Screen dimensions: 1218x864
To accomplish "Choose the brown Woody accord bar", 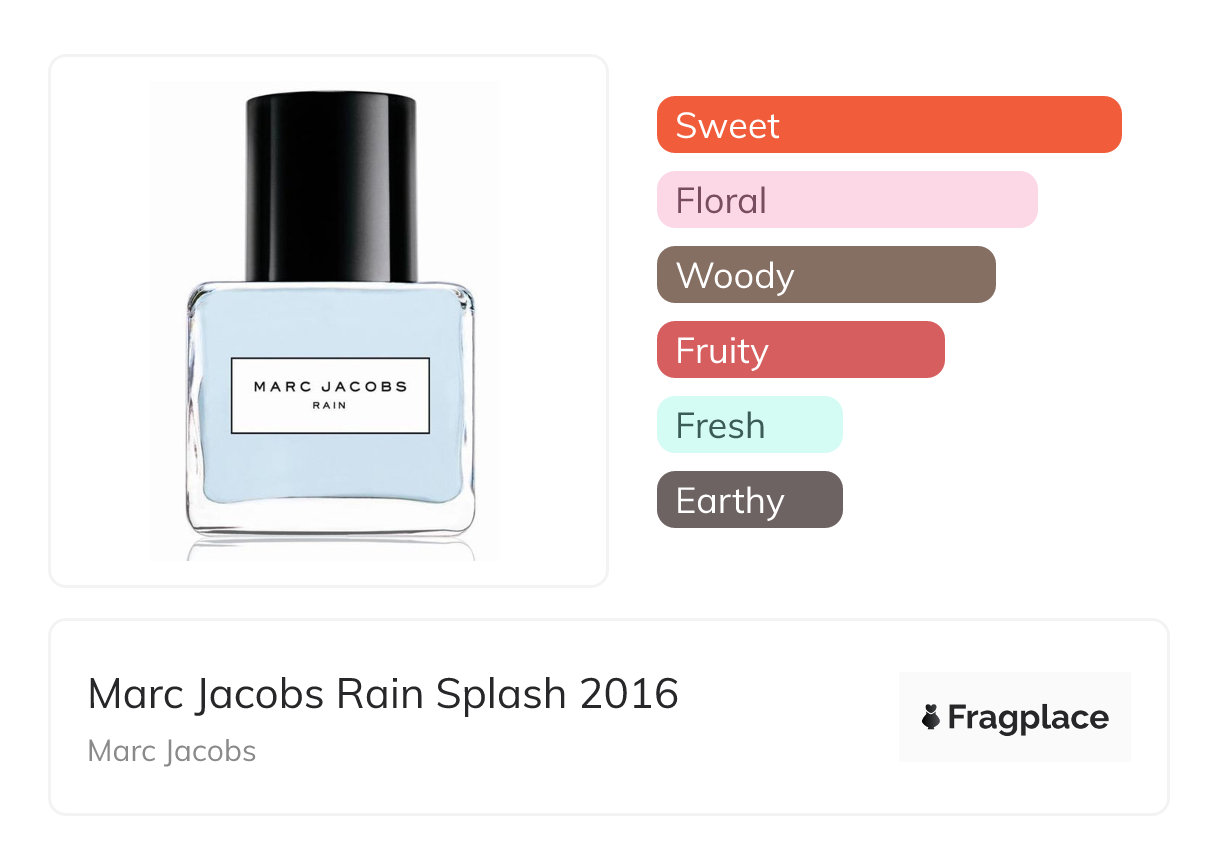I will tap(826, 275).
